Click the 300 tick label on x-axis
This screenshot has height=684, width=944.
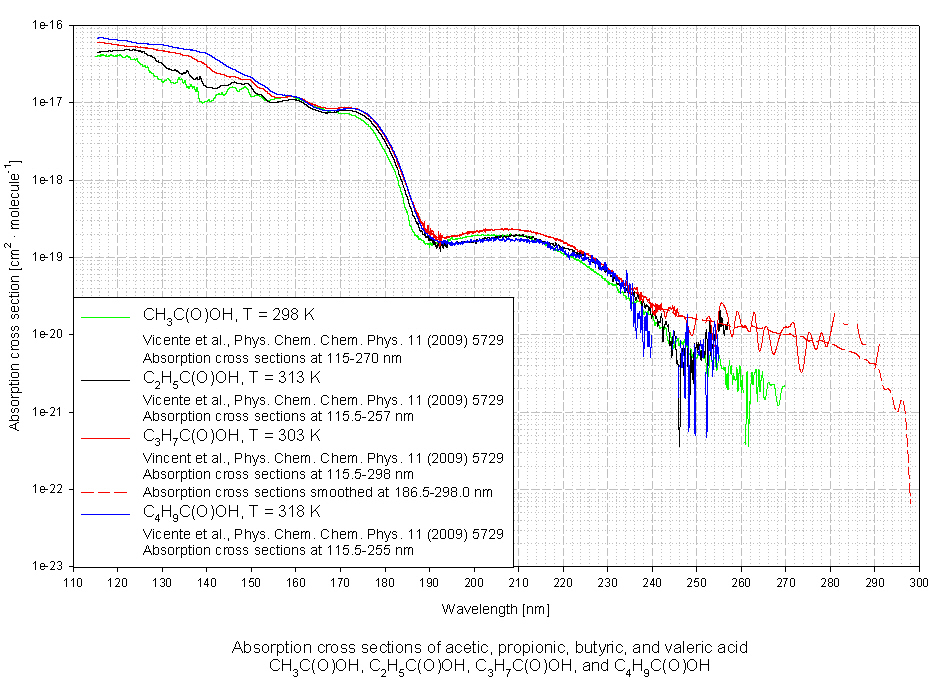(x=919, y=583)
